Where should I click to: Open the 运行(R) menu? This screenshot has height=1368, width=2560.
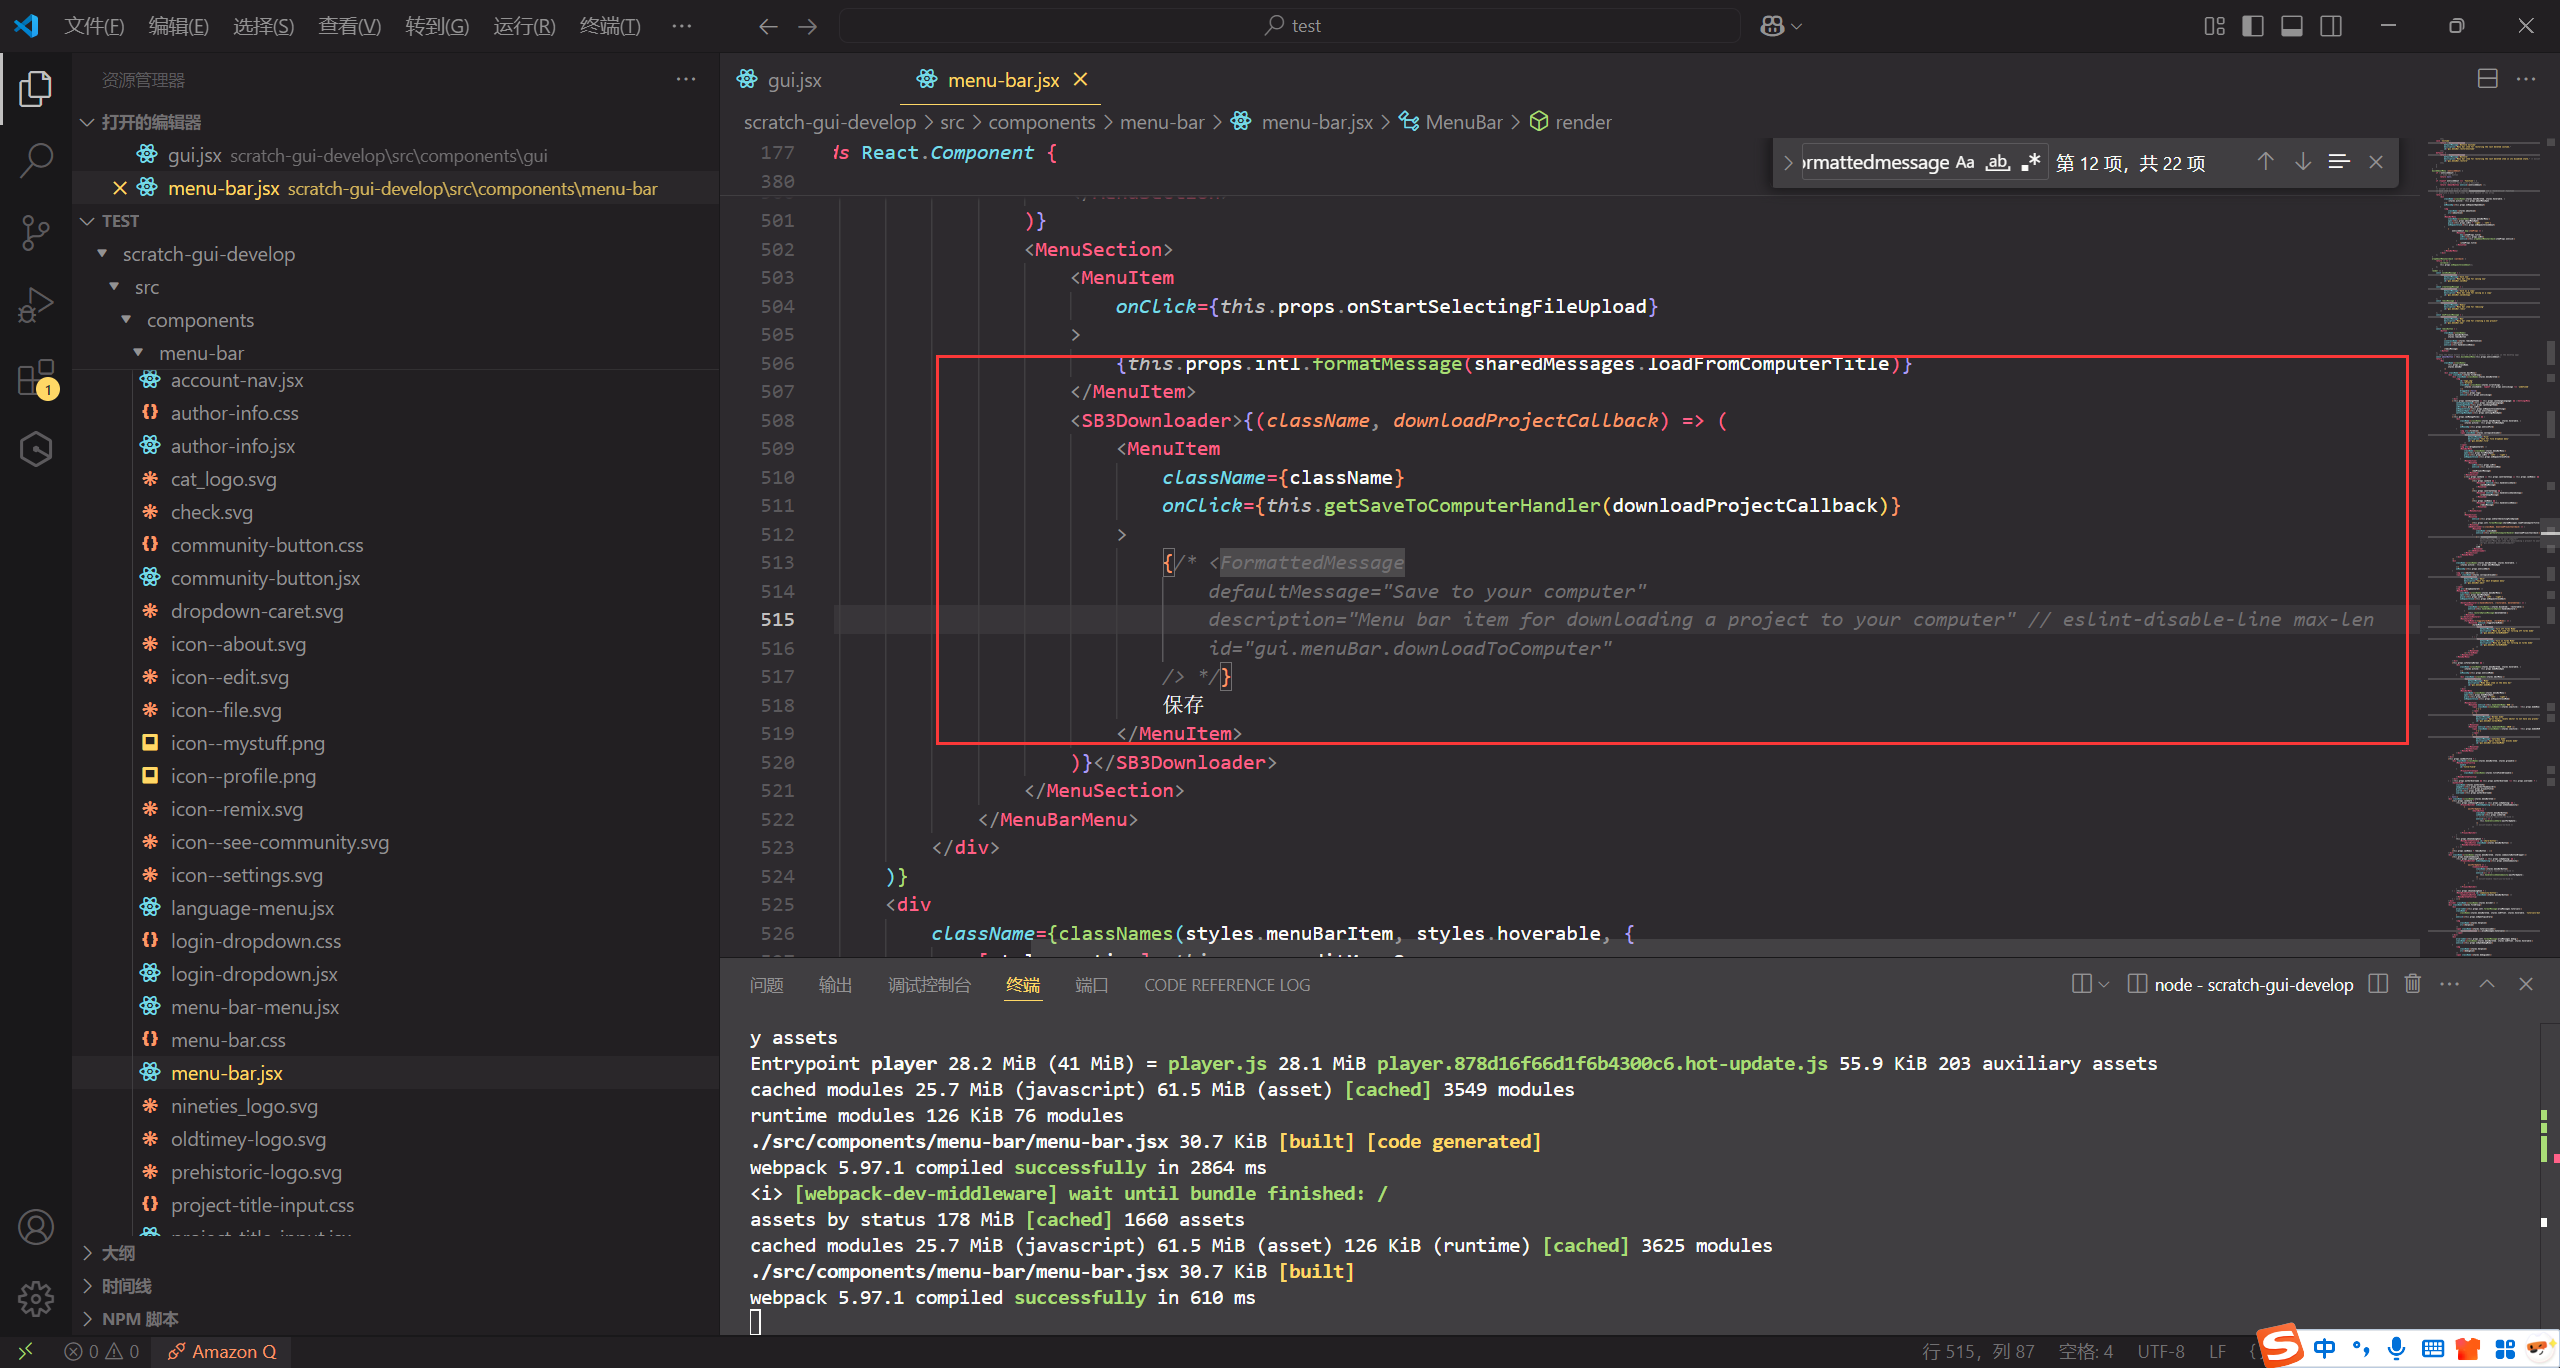523,26
